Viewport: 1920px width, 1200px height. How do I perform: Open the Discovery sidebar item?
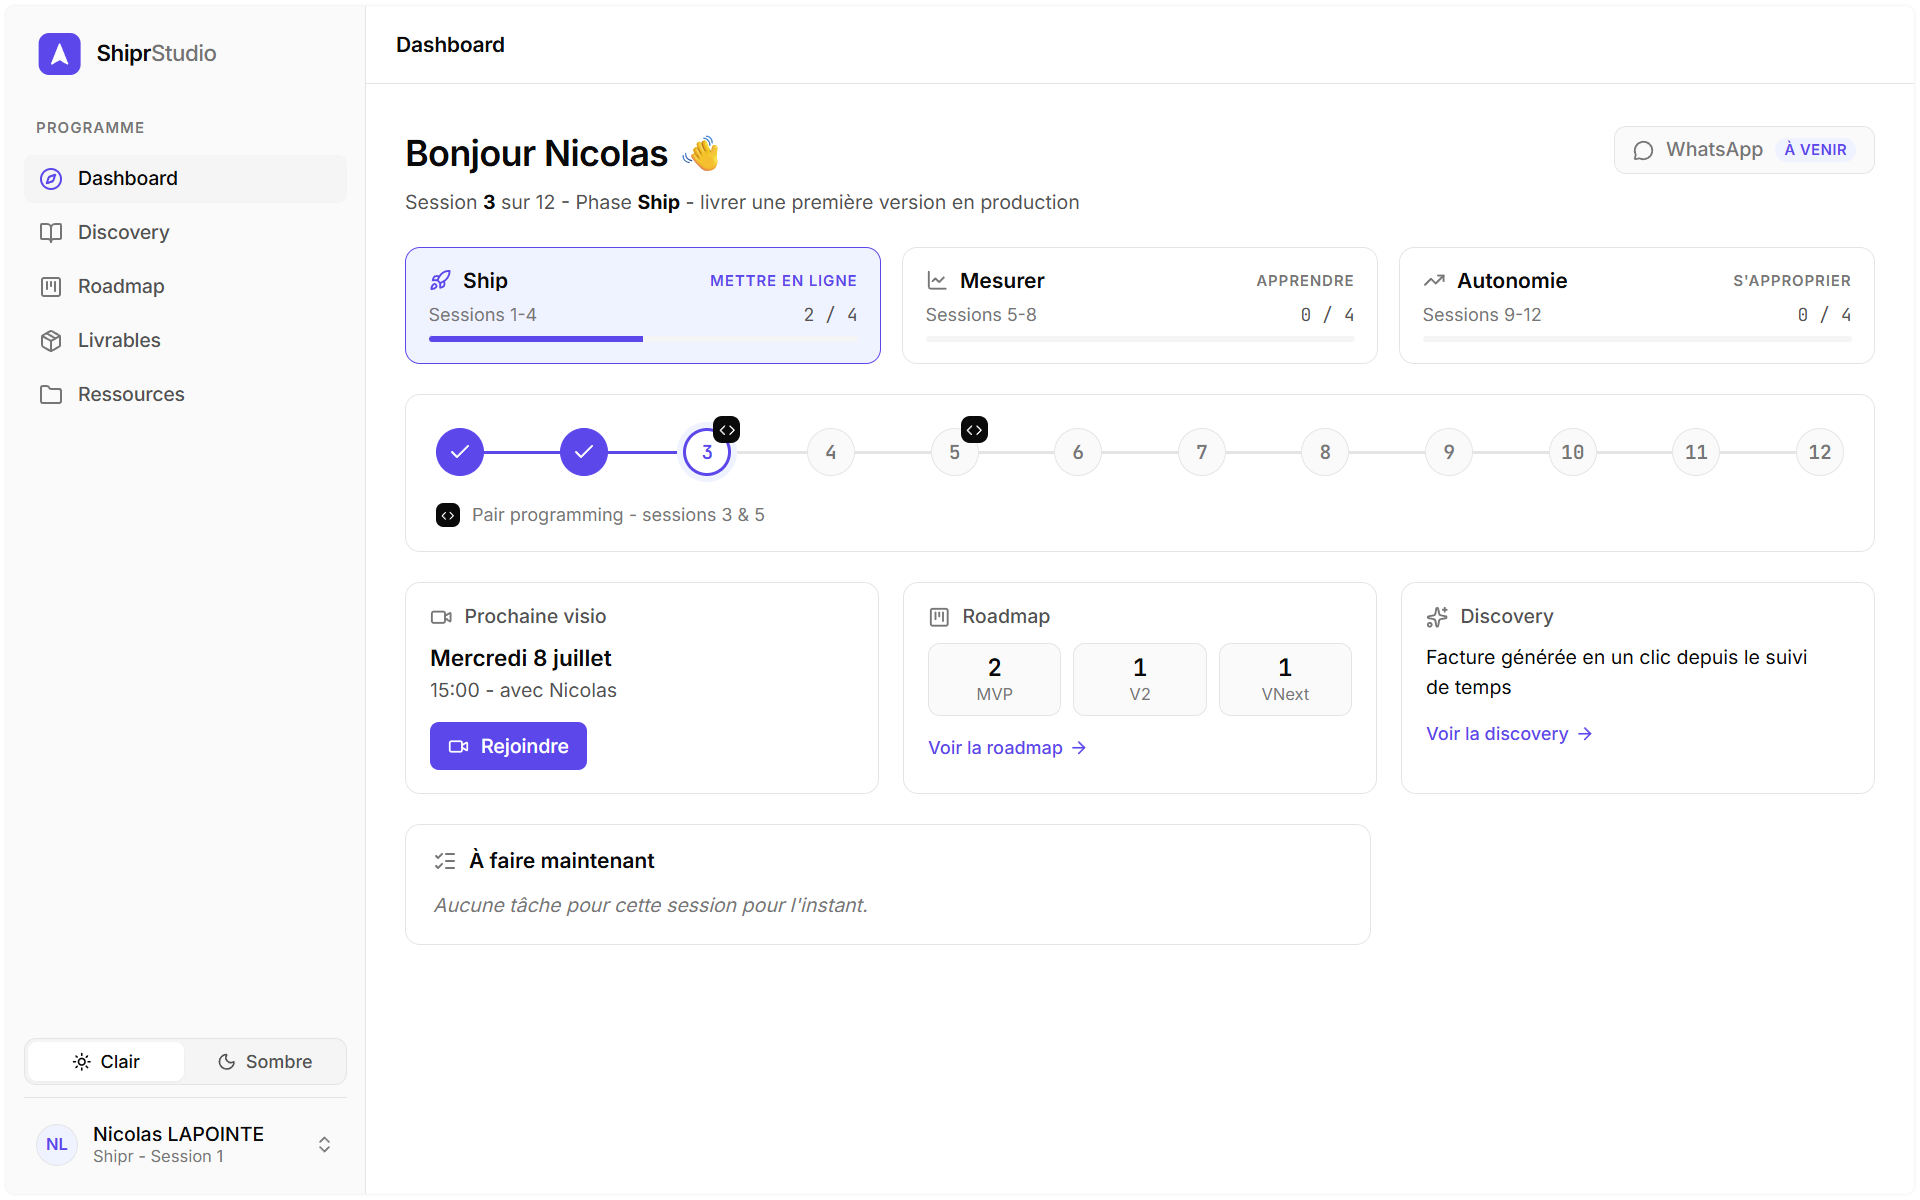185,232
